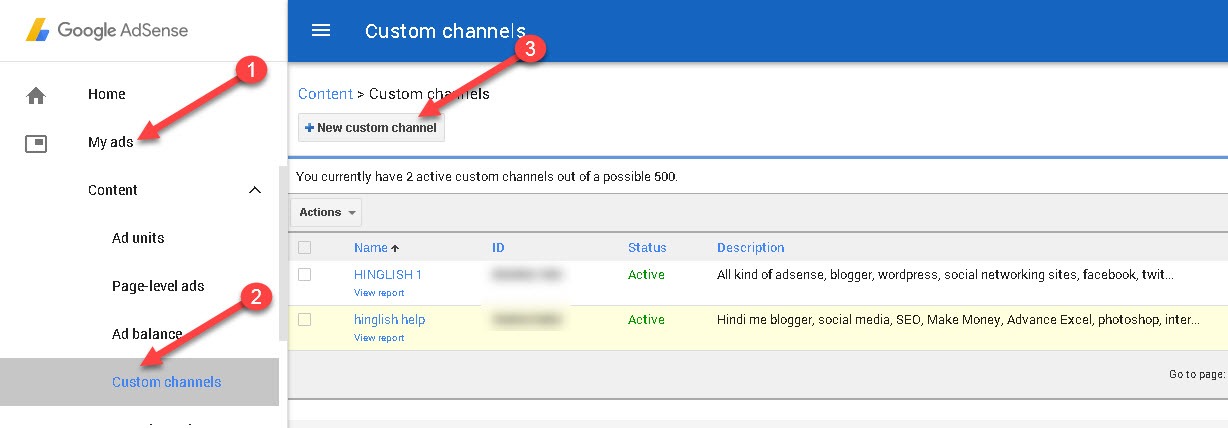
Task: Open the hamburger navigation menu
Action: click(x=321, y=30)
